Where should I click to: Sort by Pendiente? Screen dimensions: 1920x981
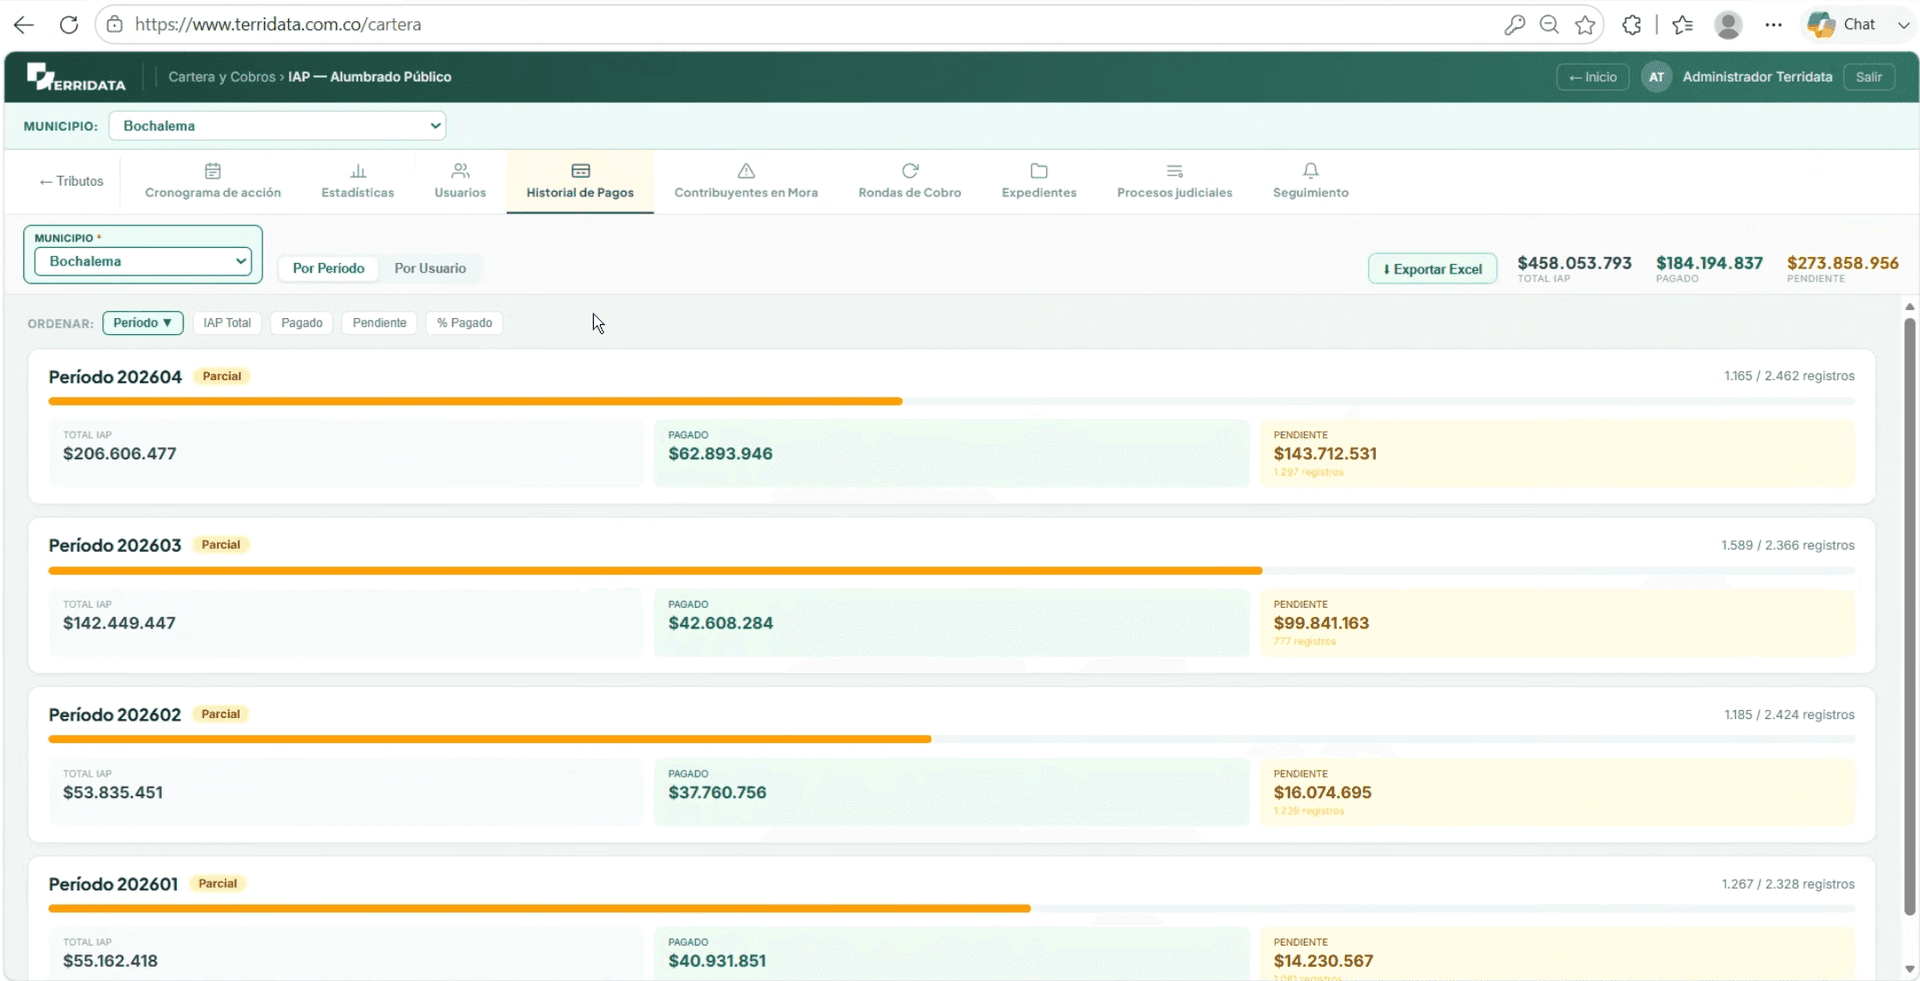379,323
